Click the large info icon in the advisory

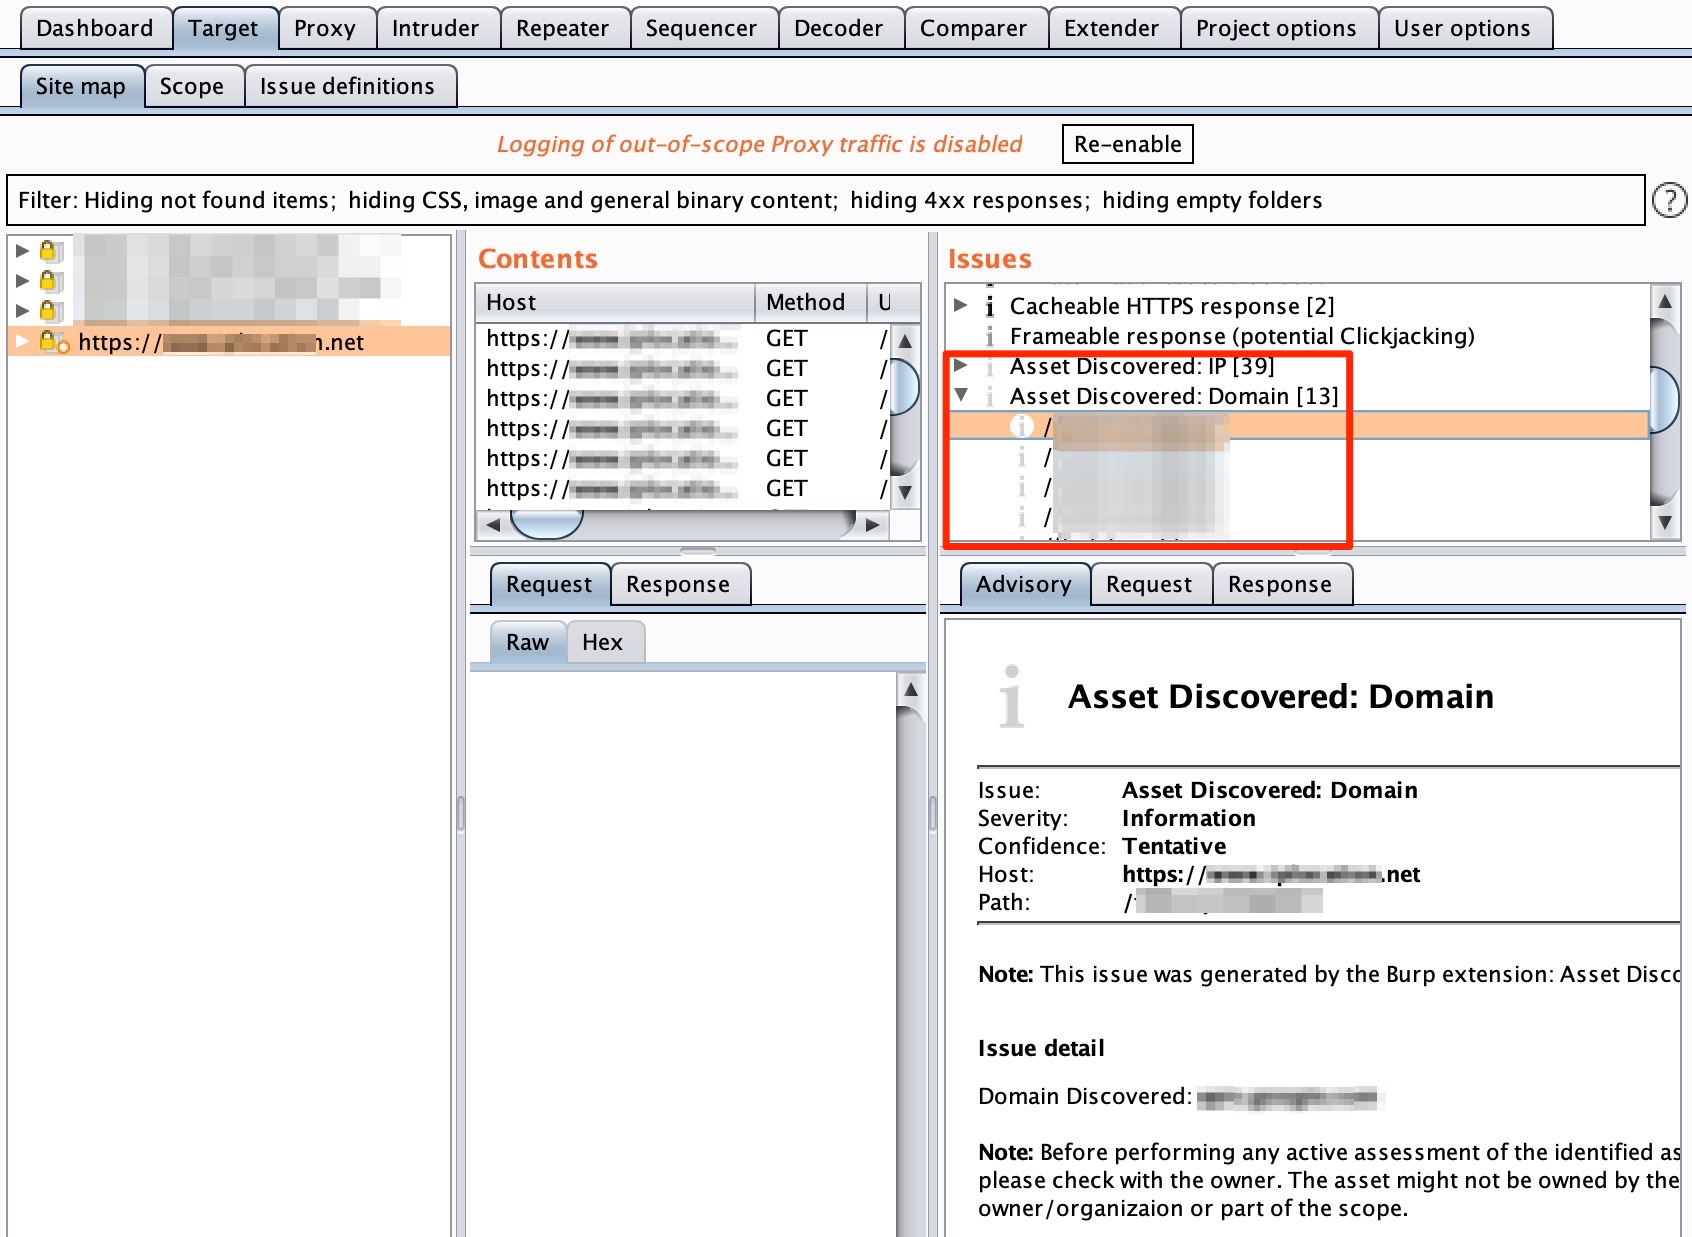point(1012,696)
